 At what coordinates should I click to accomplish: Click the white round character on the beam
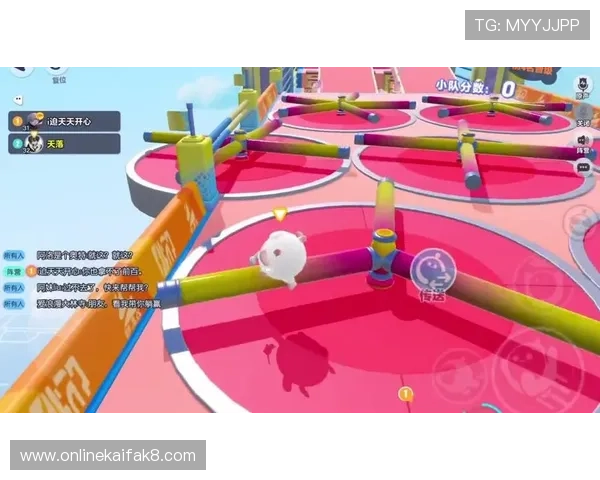(279, 258)
